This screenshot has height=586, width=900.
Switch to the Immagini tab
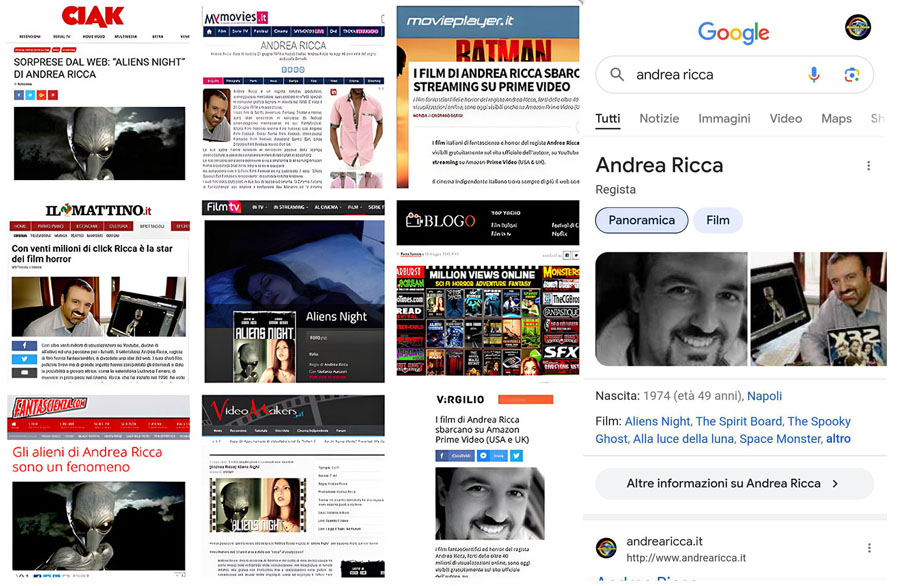pos(724,119)
